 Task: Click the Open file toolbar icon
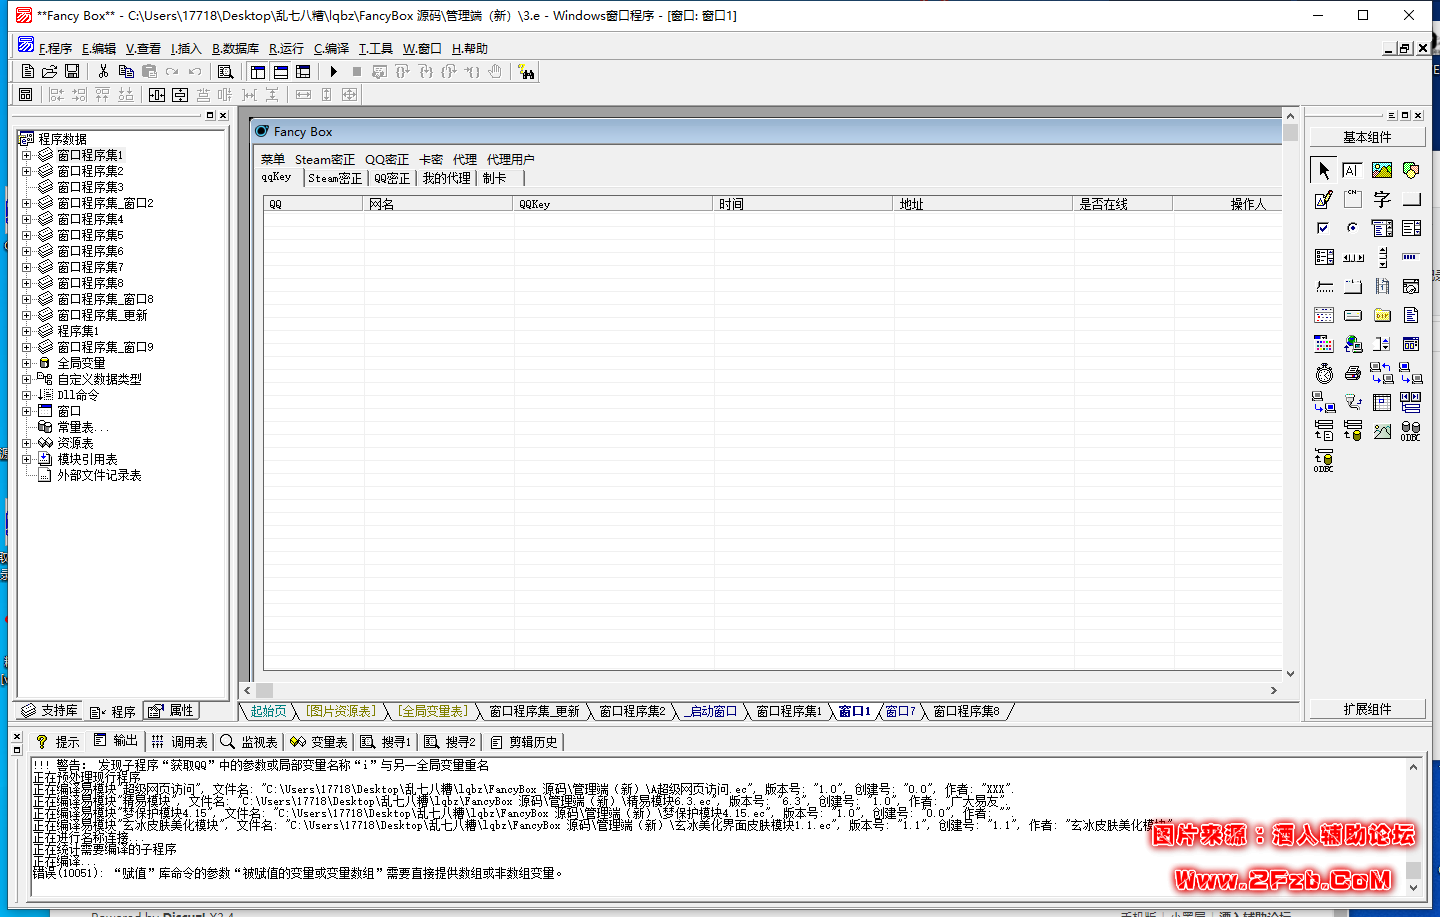(49, 72)
